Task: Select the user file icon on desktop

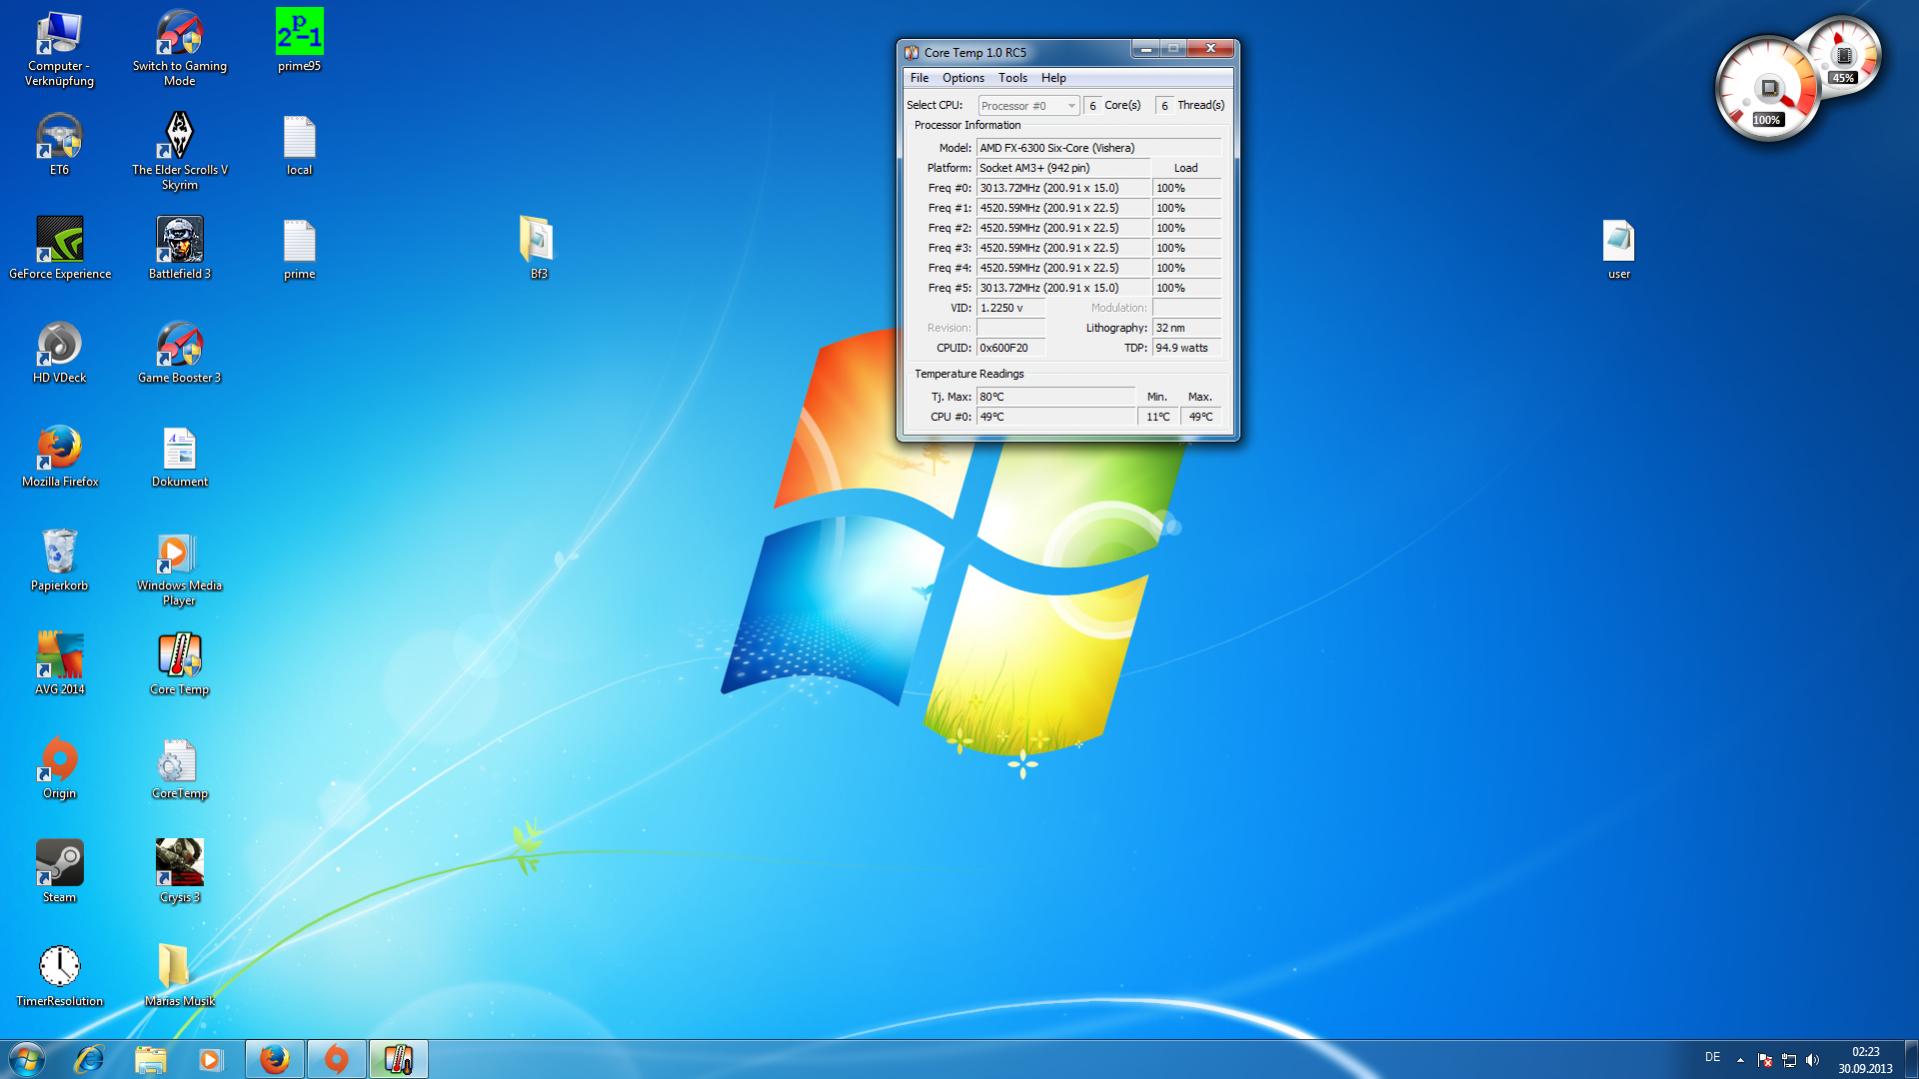Action: (1618, 249)
